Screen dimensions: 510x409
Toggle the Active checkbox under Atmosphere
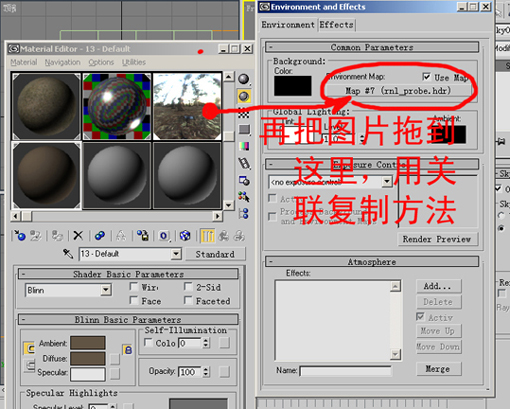[x=421, y=317]
